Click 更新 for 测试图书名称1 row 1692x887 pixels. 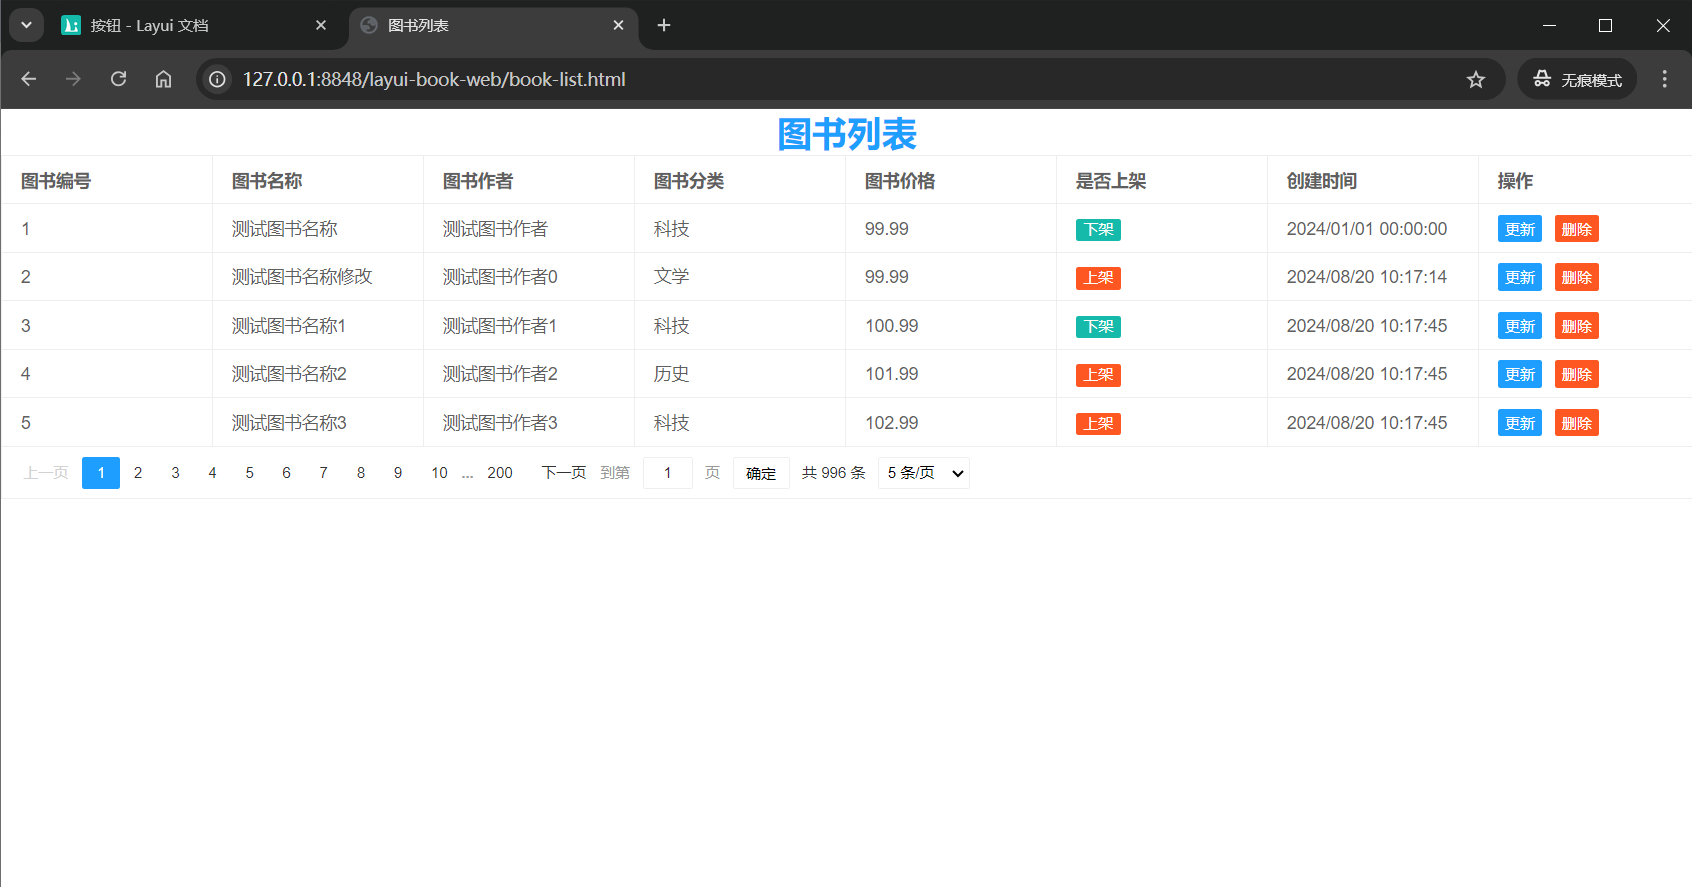coord(1520,326)
